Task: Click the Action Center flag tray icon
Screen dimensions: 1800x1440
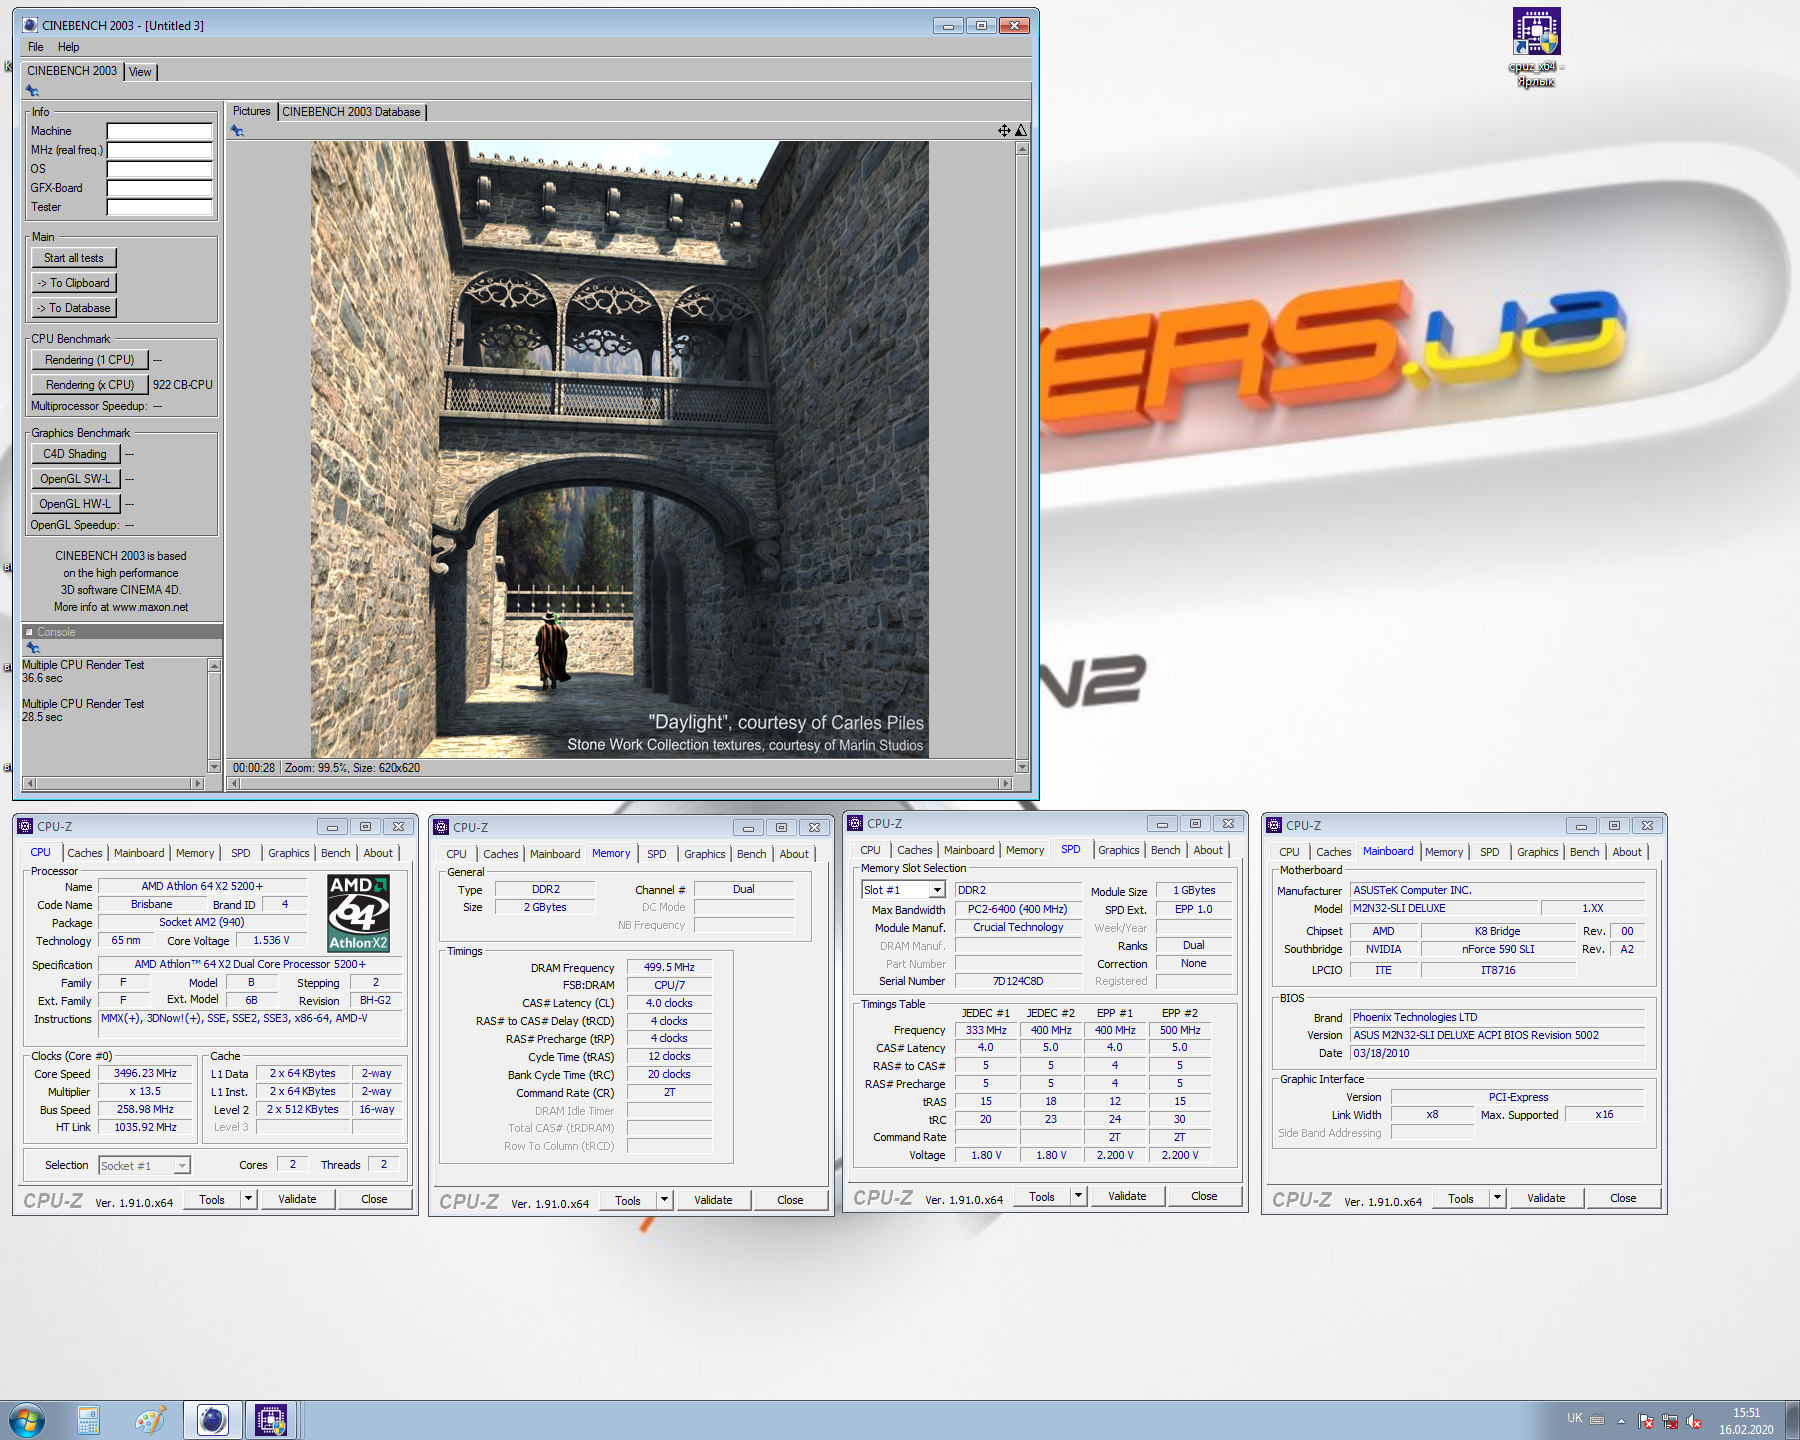Action: pos(1646,1421)
